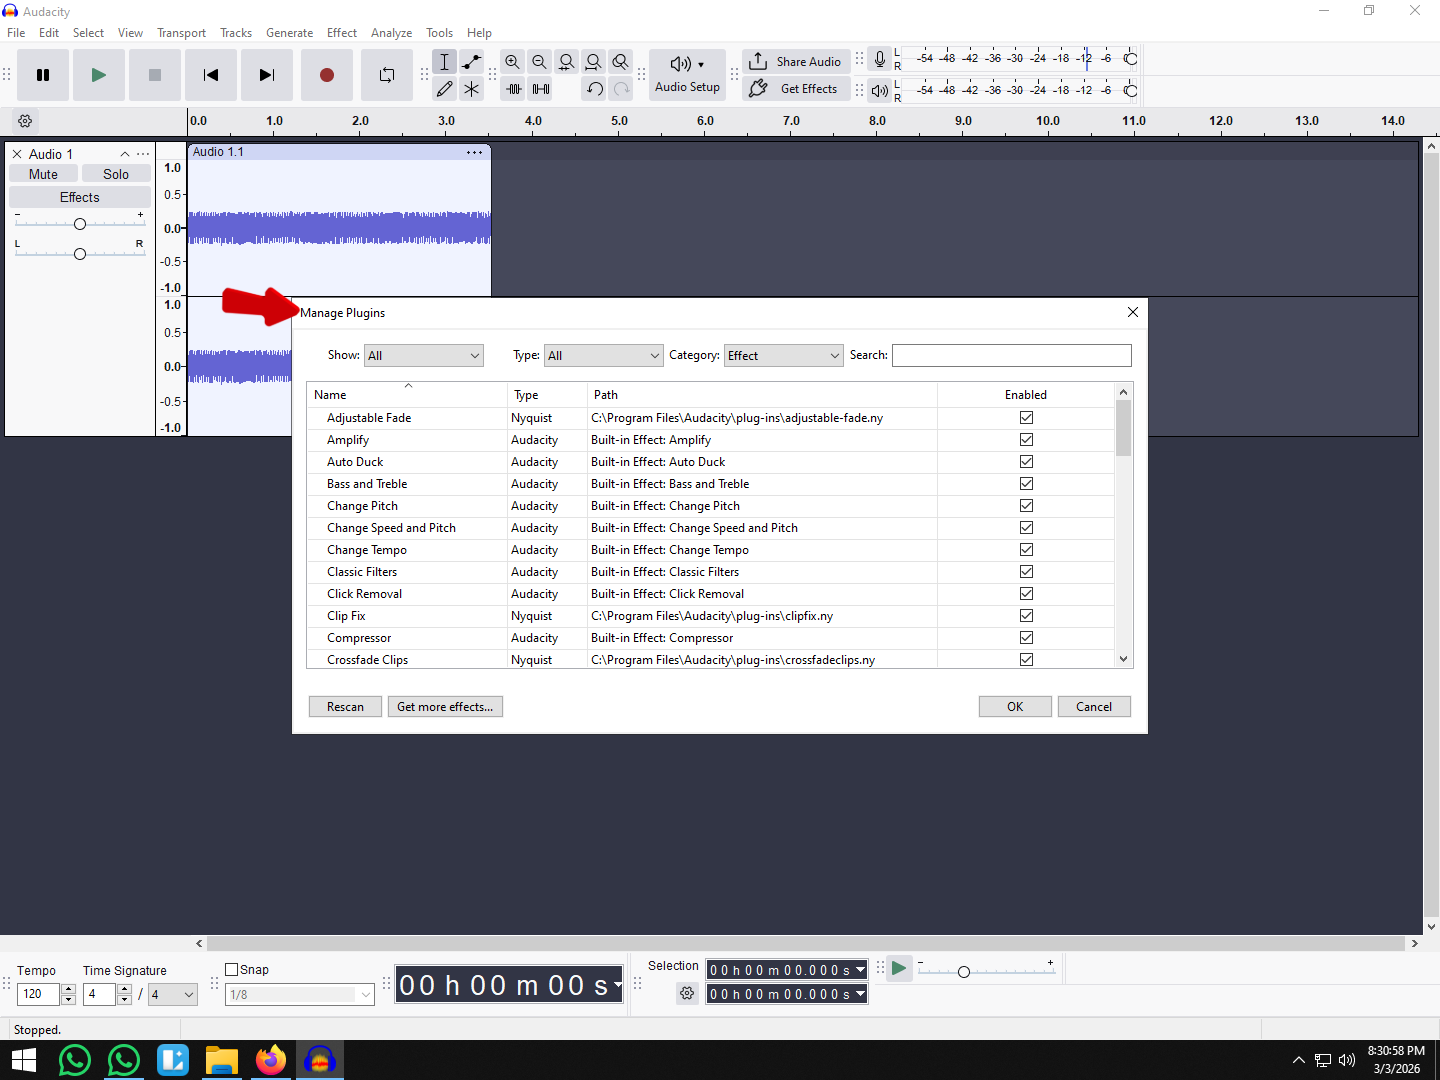Disable the Amplify plugin checkbox

tap(1026, 440)
